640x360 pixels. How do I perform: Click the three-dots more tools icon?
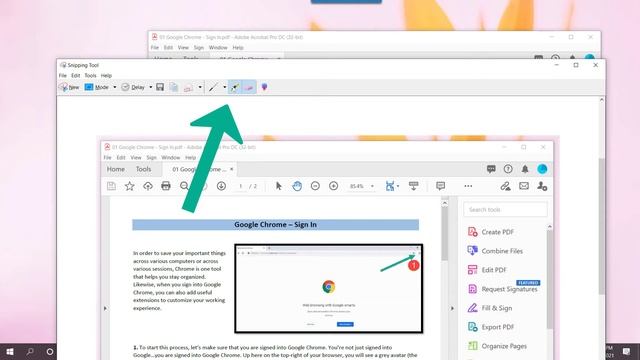(468, 186)
